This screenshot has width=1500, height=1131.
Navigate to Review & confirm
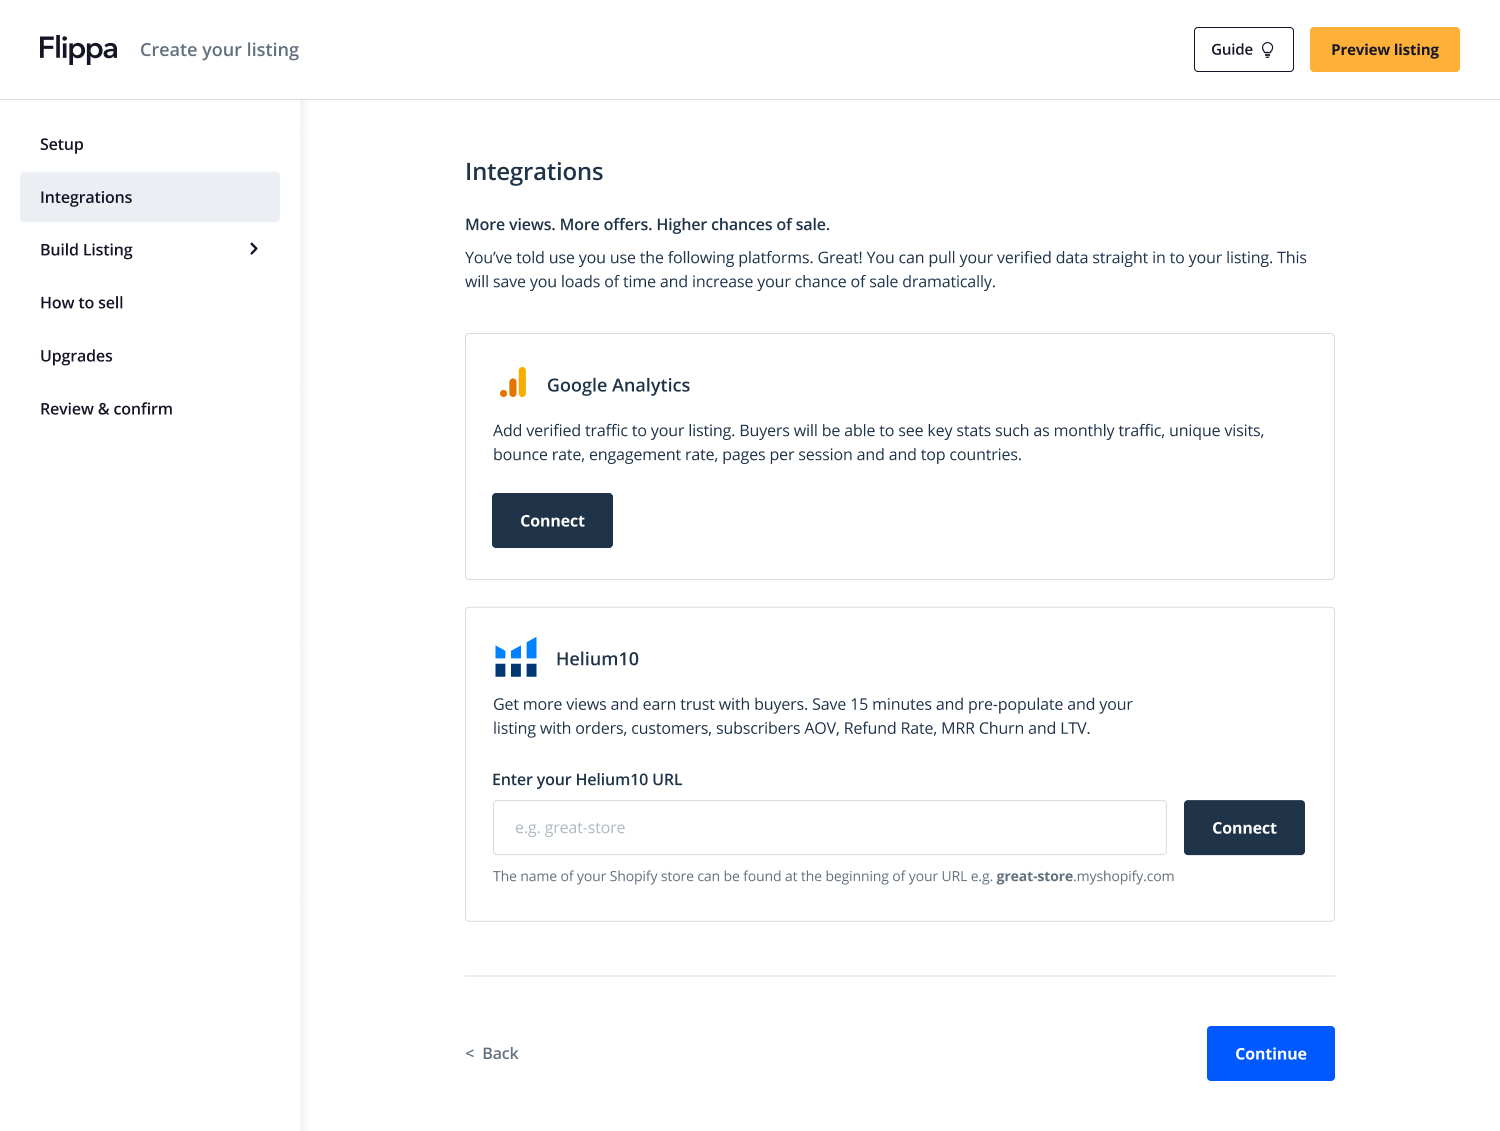[x=106, y=409]
